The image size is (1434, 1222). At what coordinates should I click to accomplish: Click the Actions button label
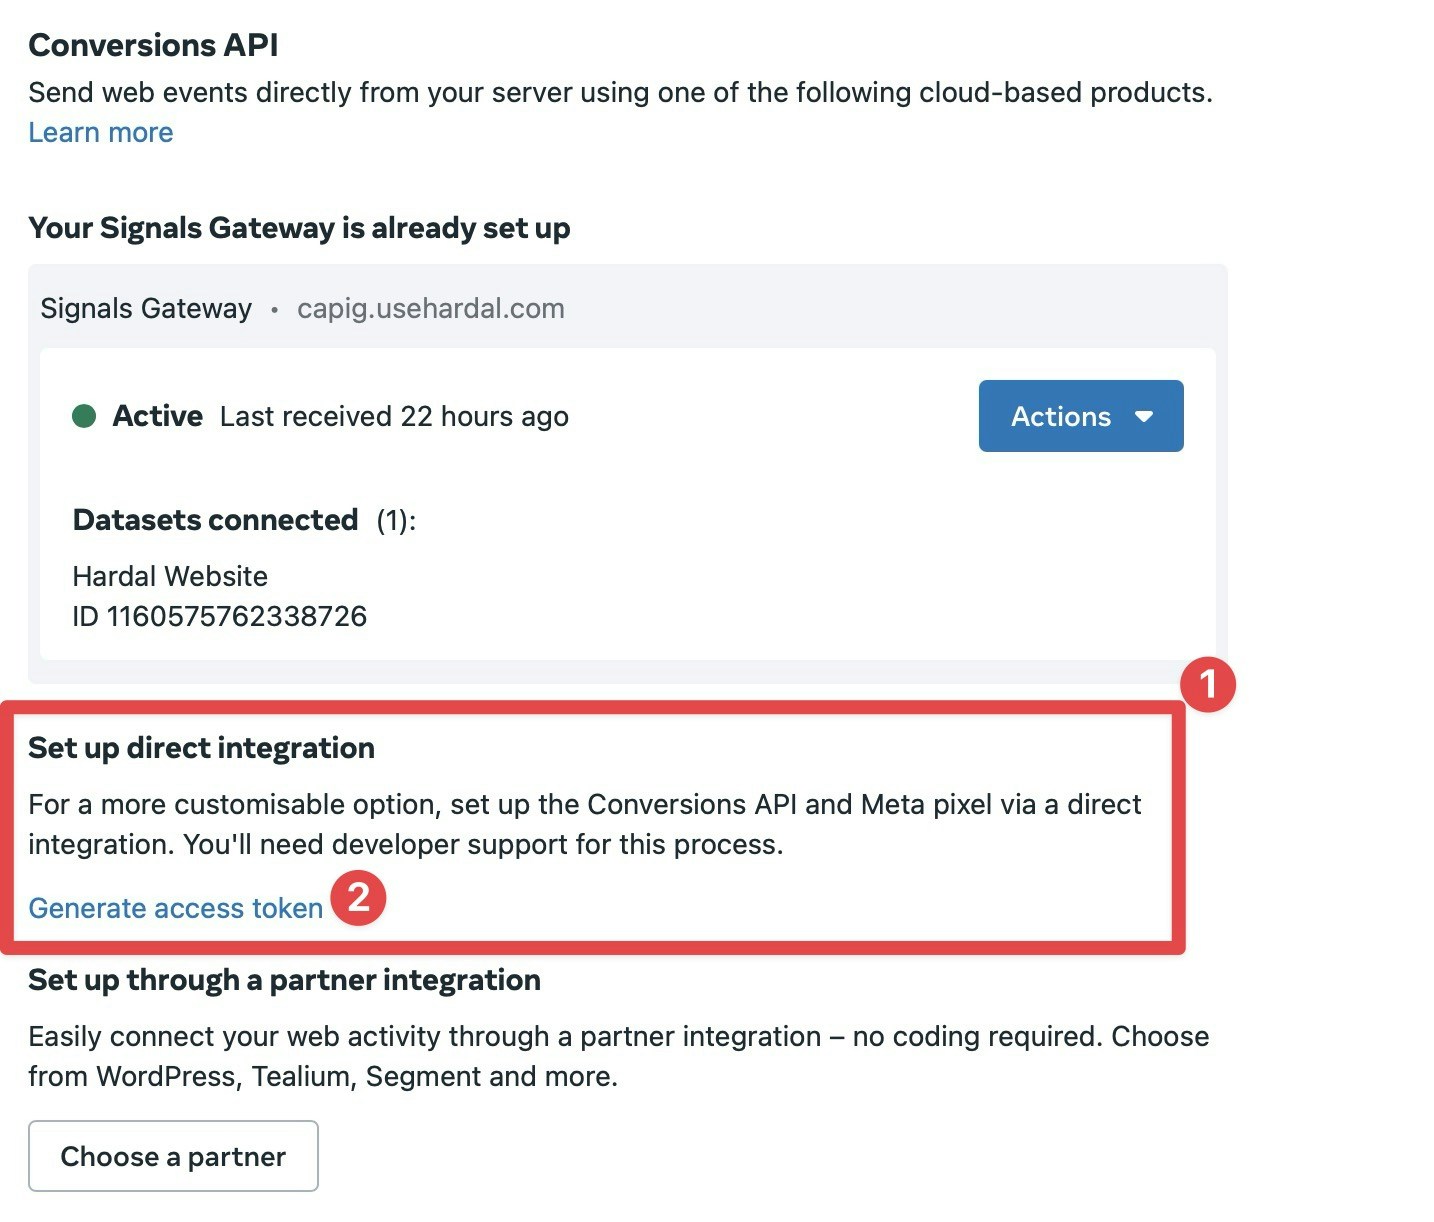coord(1061,416)
